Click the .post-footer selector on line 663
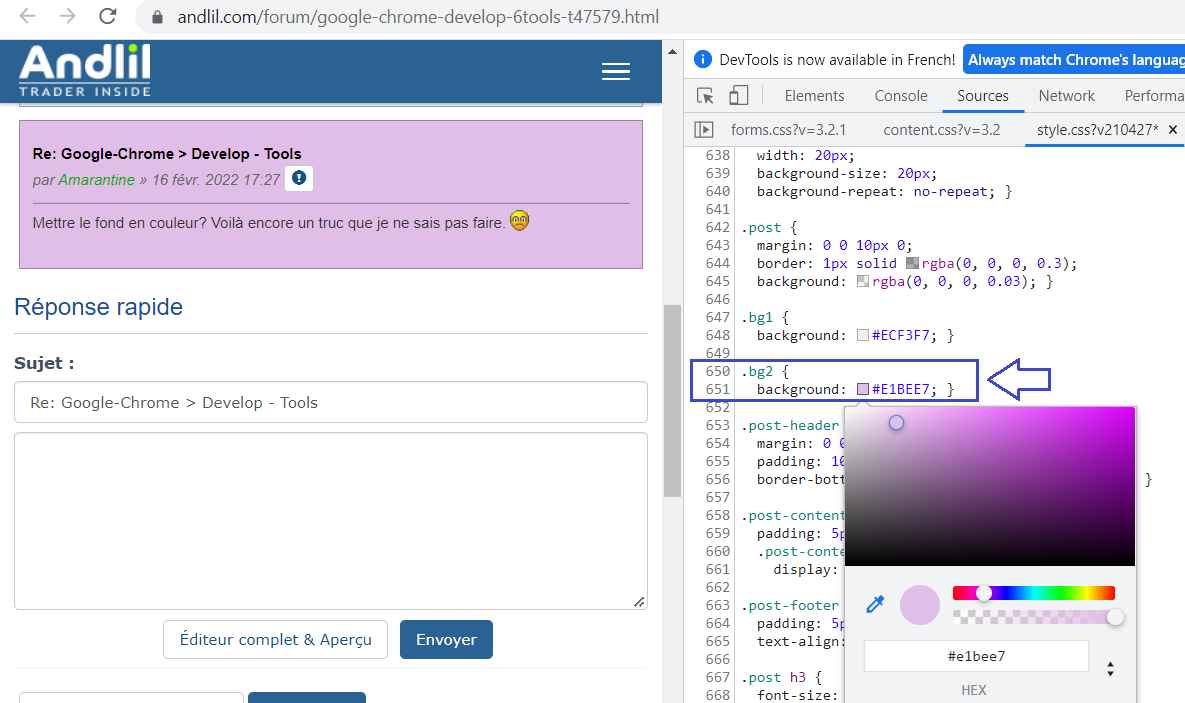 pyautogui.click(x=790, y=605)
